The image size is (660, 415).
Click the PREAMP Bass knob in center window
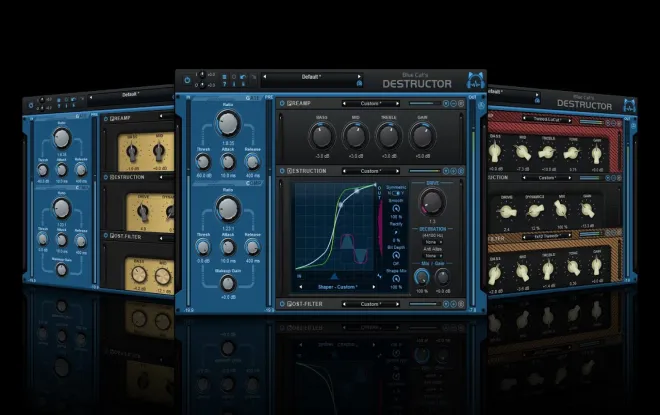[x=322, y=136]
